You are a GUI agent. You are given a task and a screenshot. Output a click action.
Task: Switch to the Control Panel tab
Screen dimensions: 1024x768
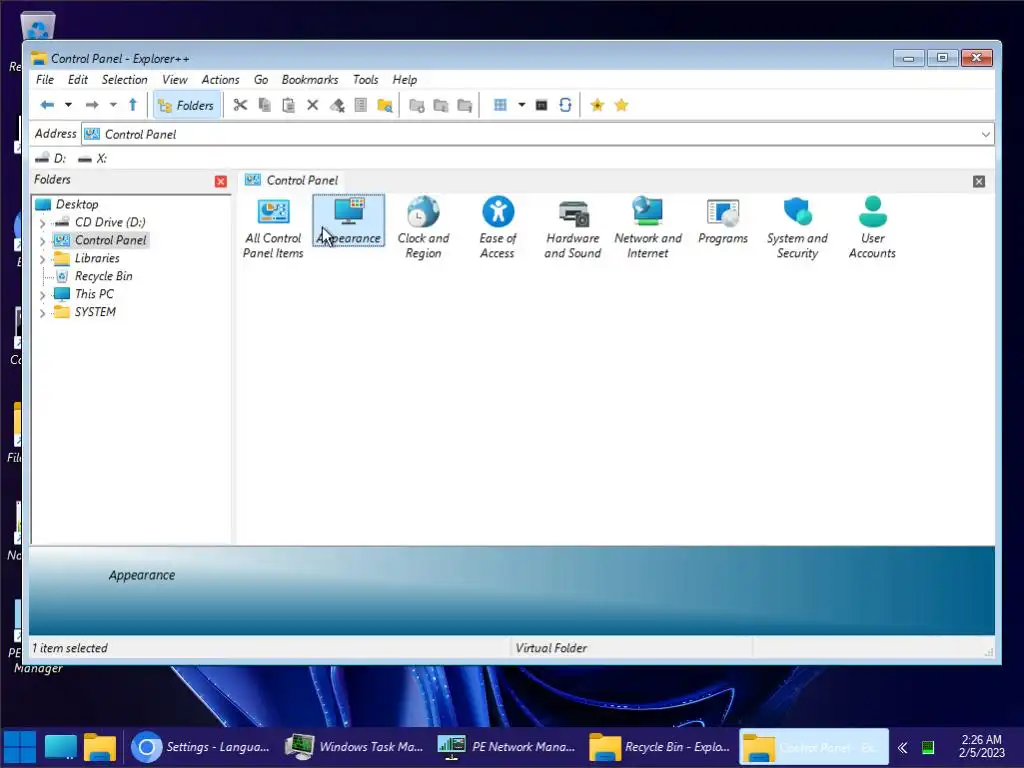tap(291, 180)
